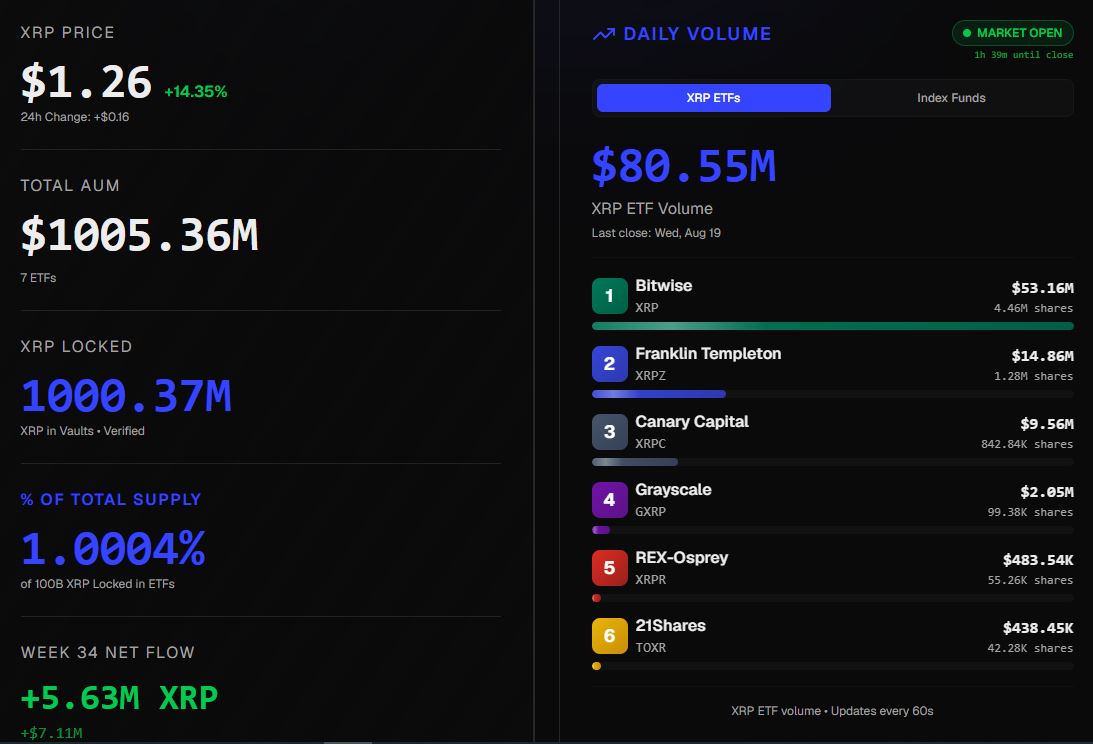Screen dimensions: 1093x744
Task: Click the 1h 39m until close countdown
Action: pos(1023,54)
